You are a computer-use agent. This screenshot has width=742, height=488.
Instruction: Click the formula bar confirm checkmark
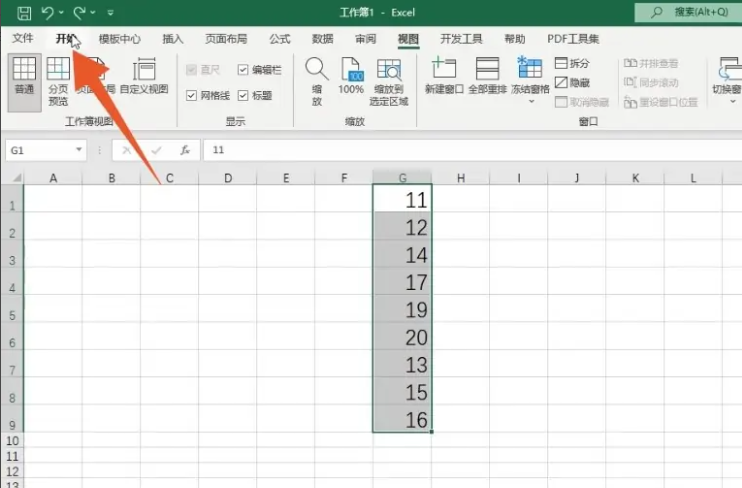pos(156,151)
